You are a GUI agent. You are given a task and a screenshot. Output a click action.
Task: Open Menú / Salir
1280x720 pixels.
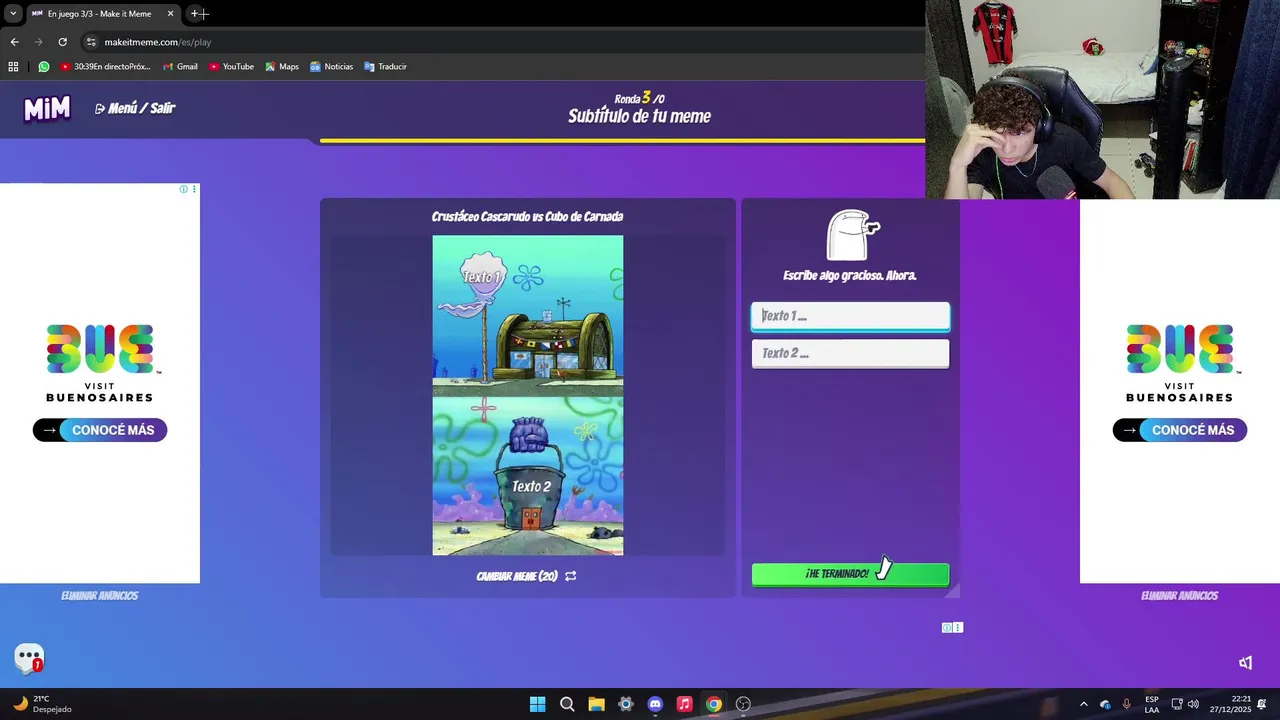click(x=135, y=108)
